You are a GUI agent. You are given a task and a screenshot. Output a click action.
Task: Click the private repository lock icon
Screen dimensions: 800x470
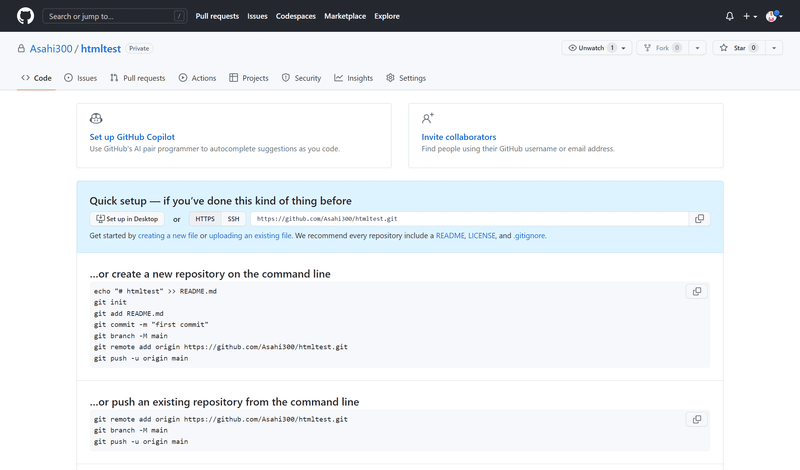(x=21, y=48)
